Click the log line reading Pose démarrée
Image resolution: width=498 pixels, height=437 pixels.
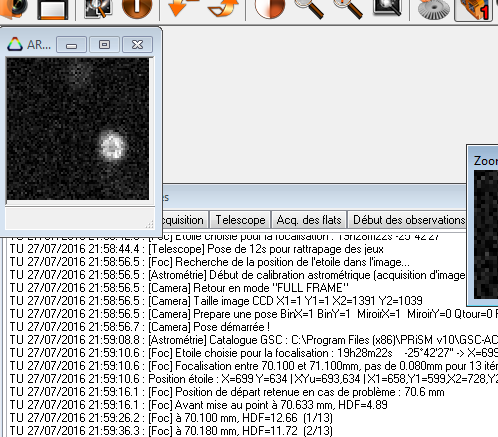pyautogui.click(x=140, y=327)
